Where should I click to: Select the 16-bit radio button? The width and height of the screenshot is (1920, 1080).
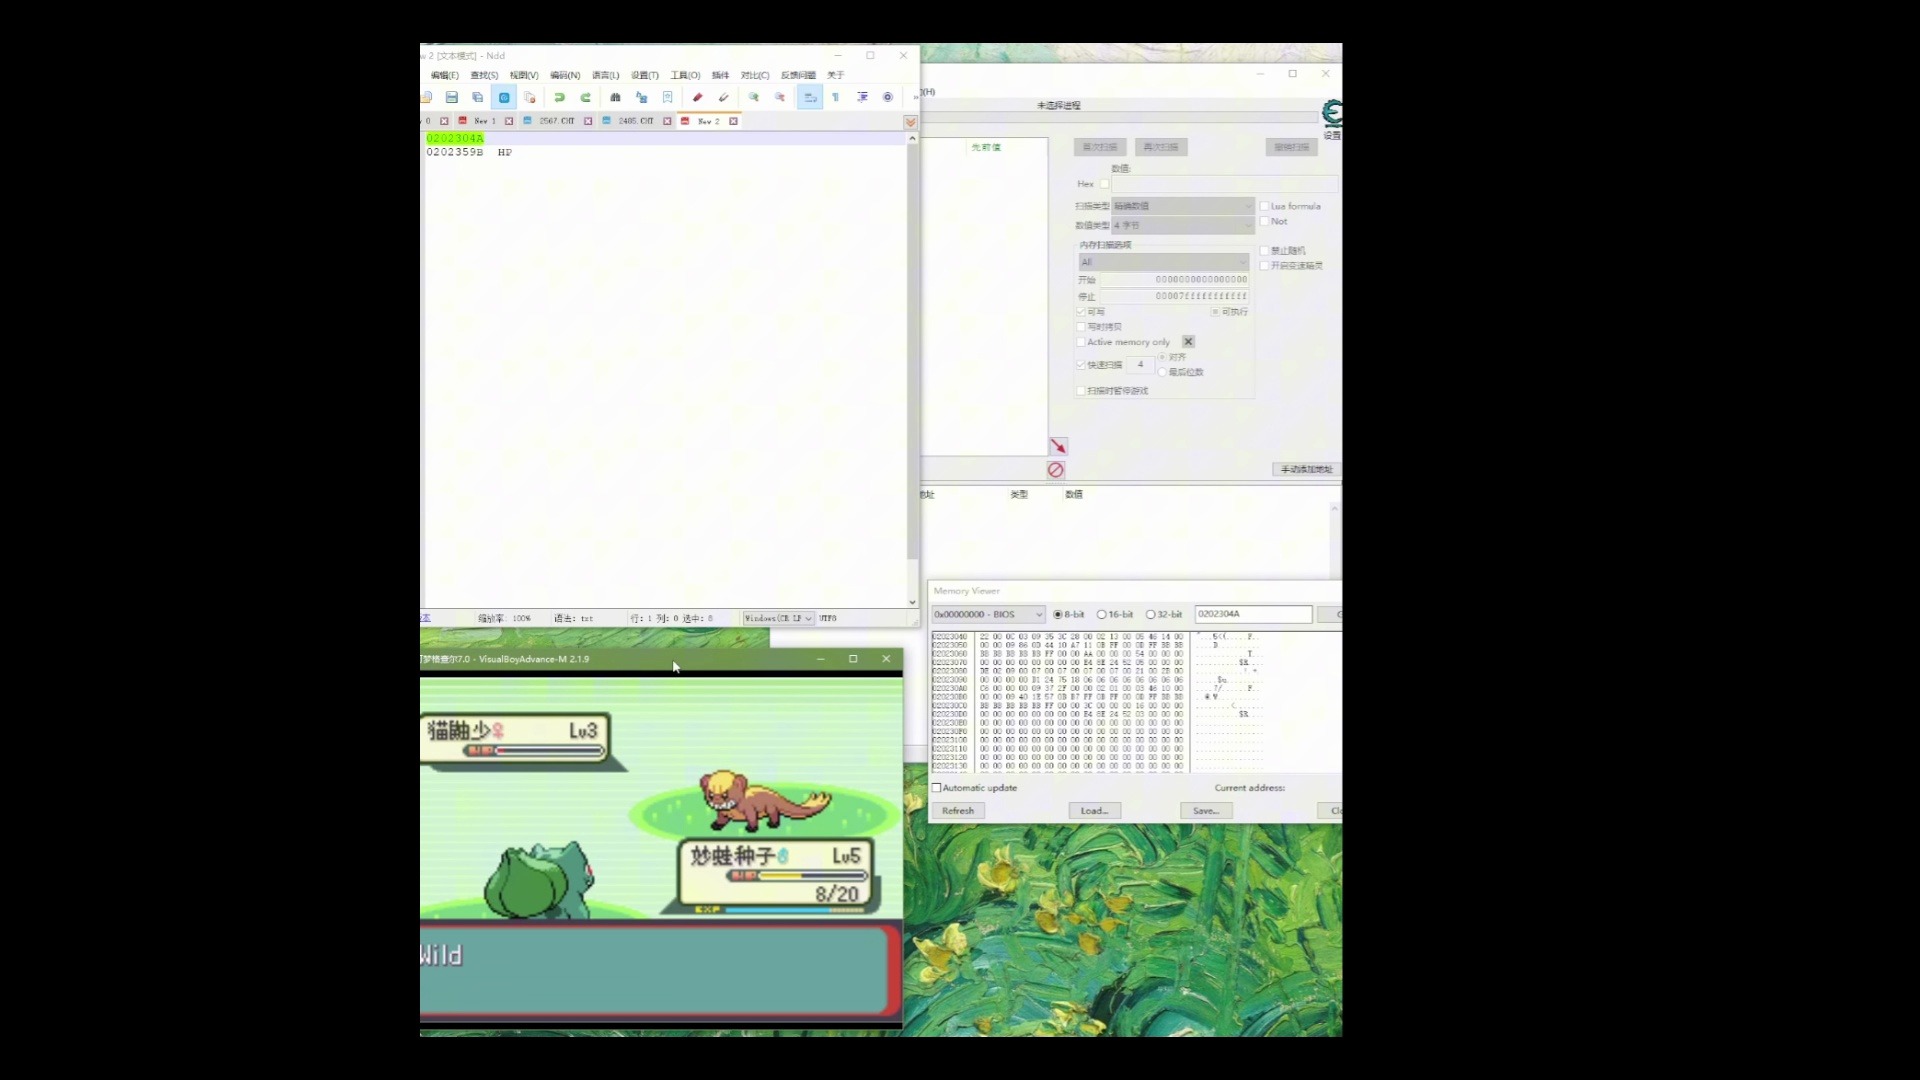point(1101,615)
